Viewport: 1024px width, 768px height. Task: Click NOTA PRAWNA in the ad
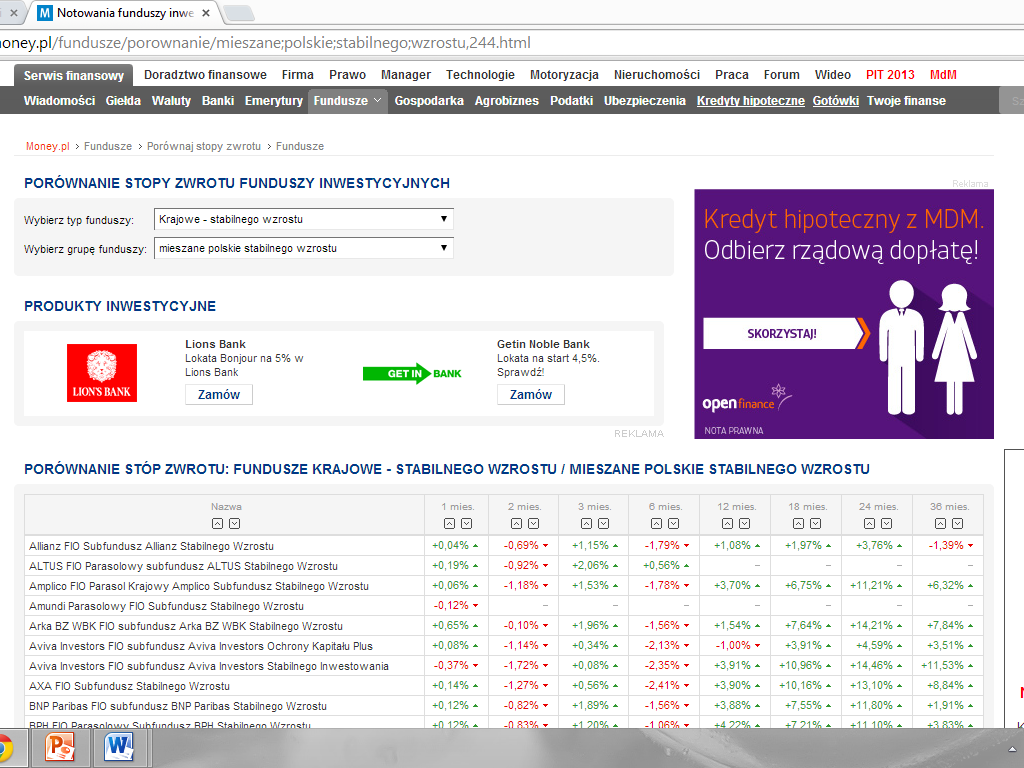pyautogui.click(x=733, y=431)
